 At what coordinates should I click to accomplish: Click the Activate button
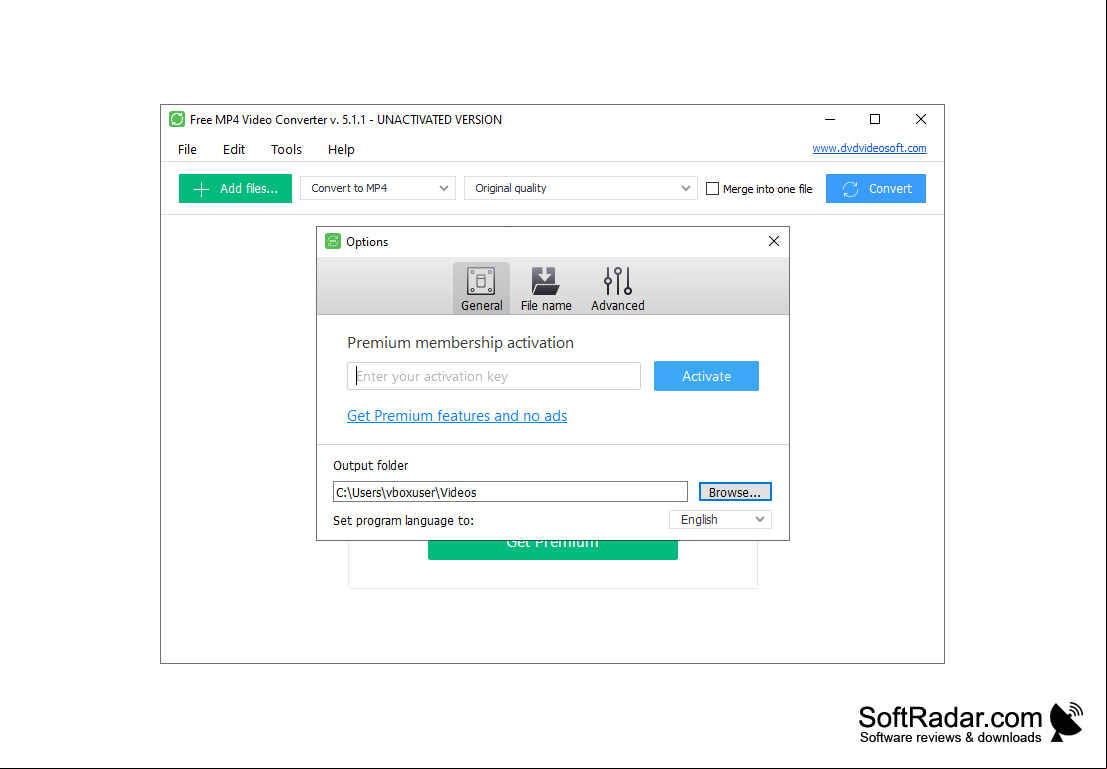click(706, 376)
